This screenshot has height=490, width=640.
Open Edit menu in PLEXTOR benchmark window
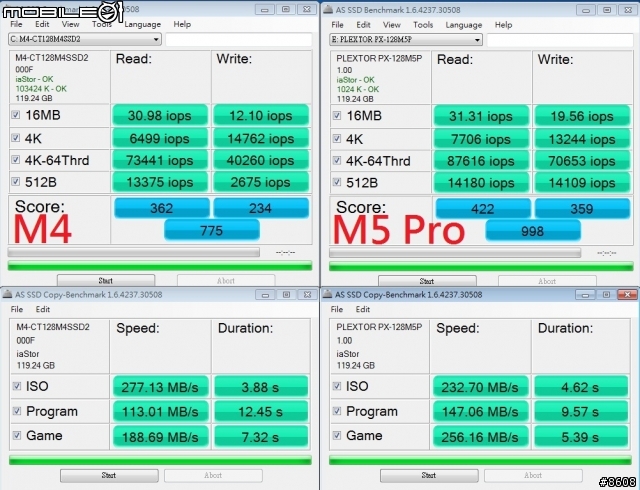coord(363,24)
